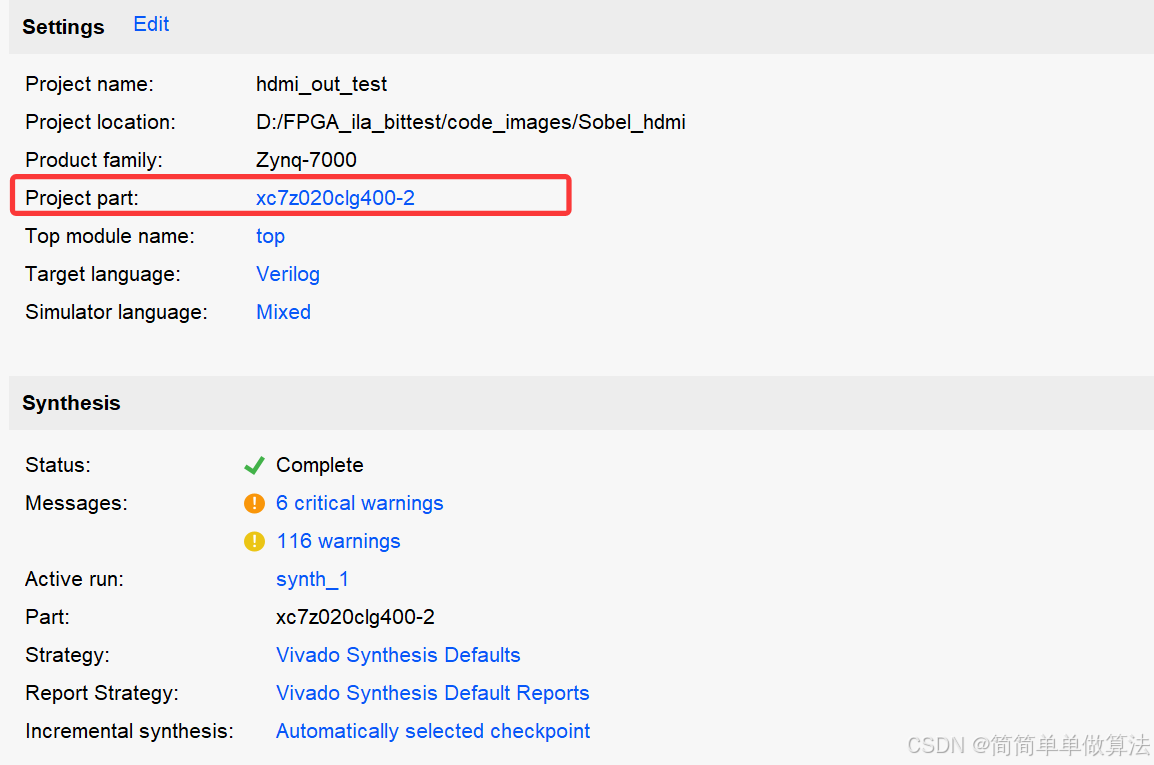
Task: Open the top module name link
Action: 270,236
